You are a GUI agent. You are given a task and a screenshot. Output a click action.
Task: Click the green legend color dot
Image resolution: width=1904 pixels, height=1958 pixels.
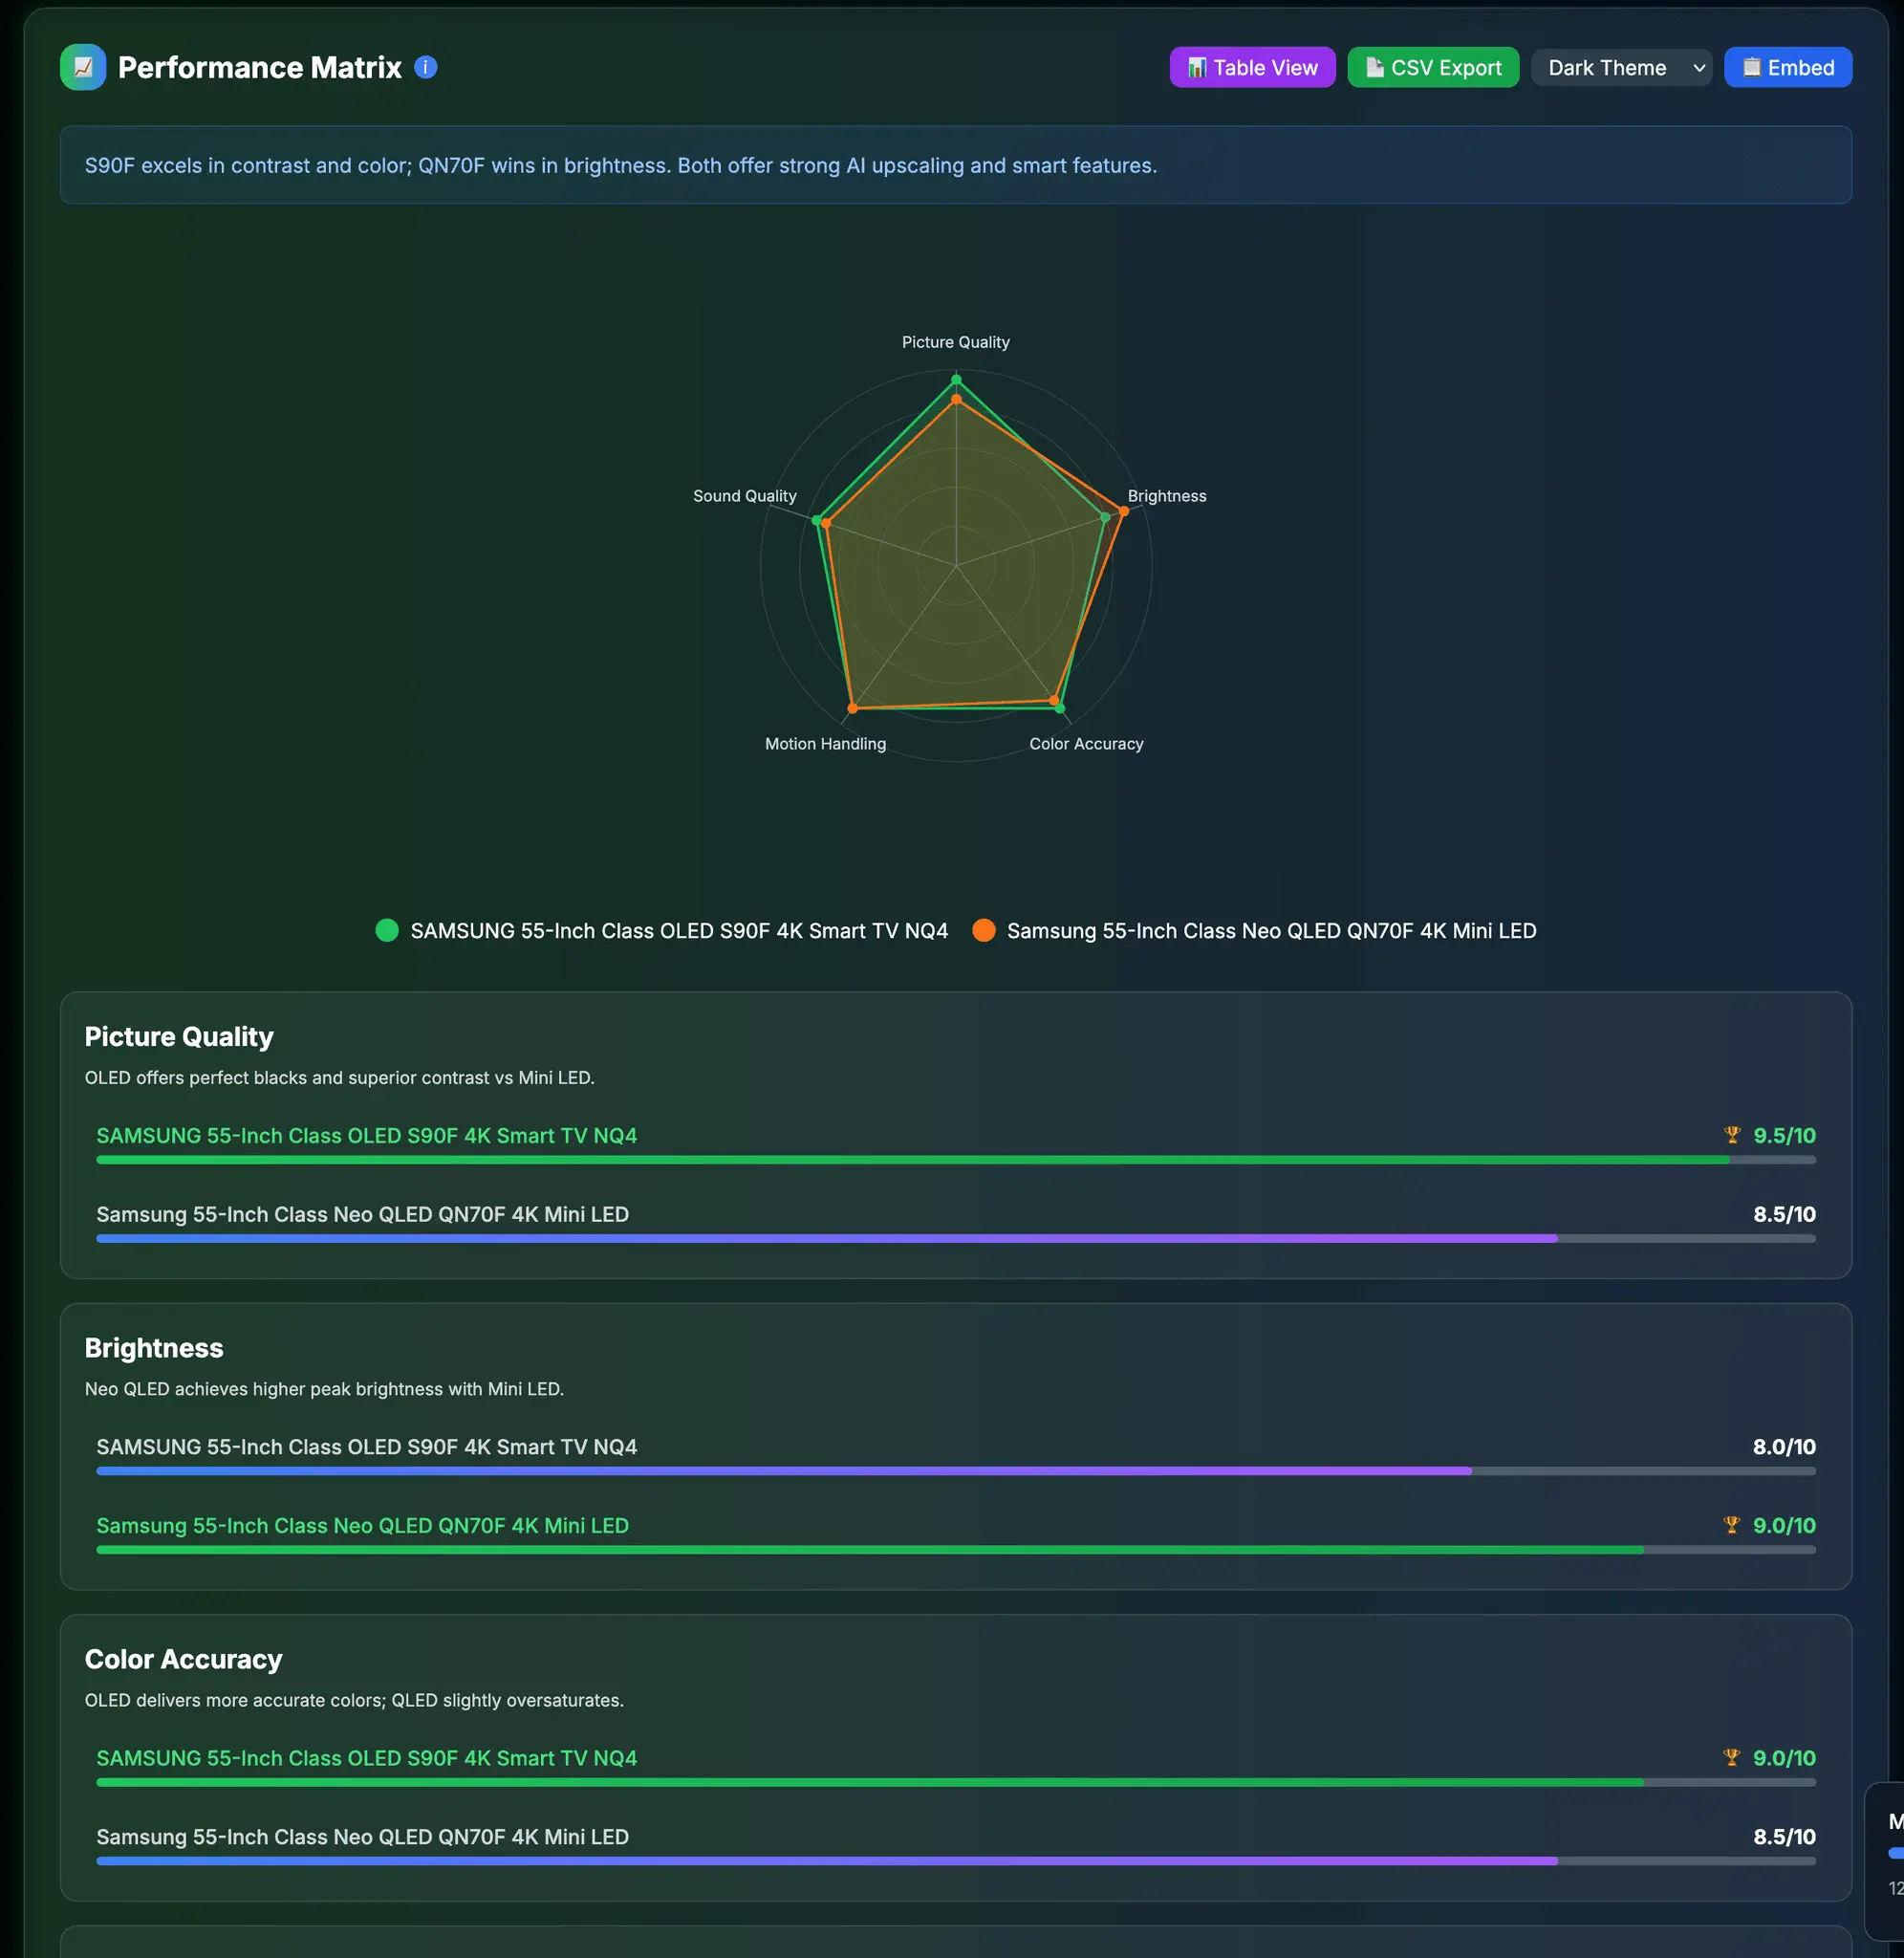click(387, 931)
